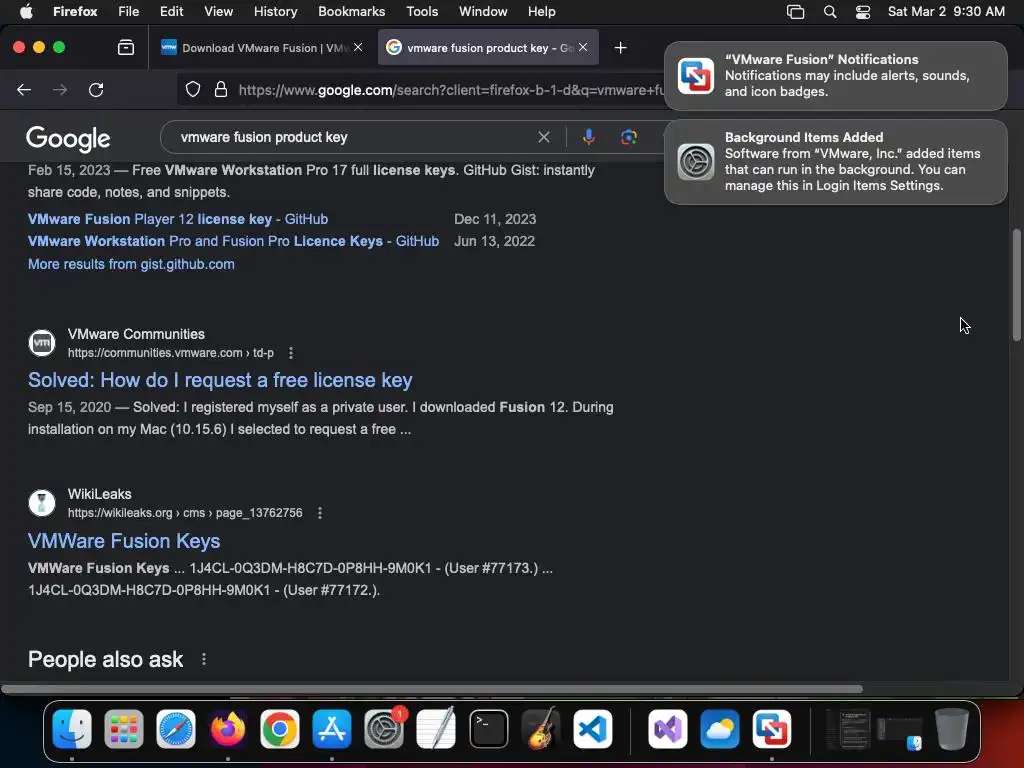Screen dimensions: 1024x768
Task: Open GarageBand from the Dock
Action: point(541,728)
